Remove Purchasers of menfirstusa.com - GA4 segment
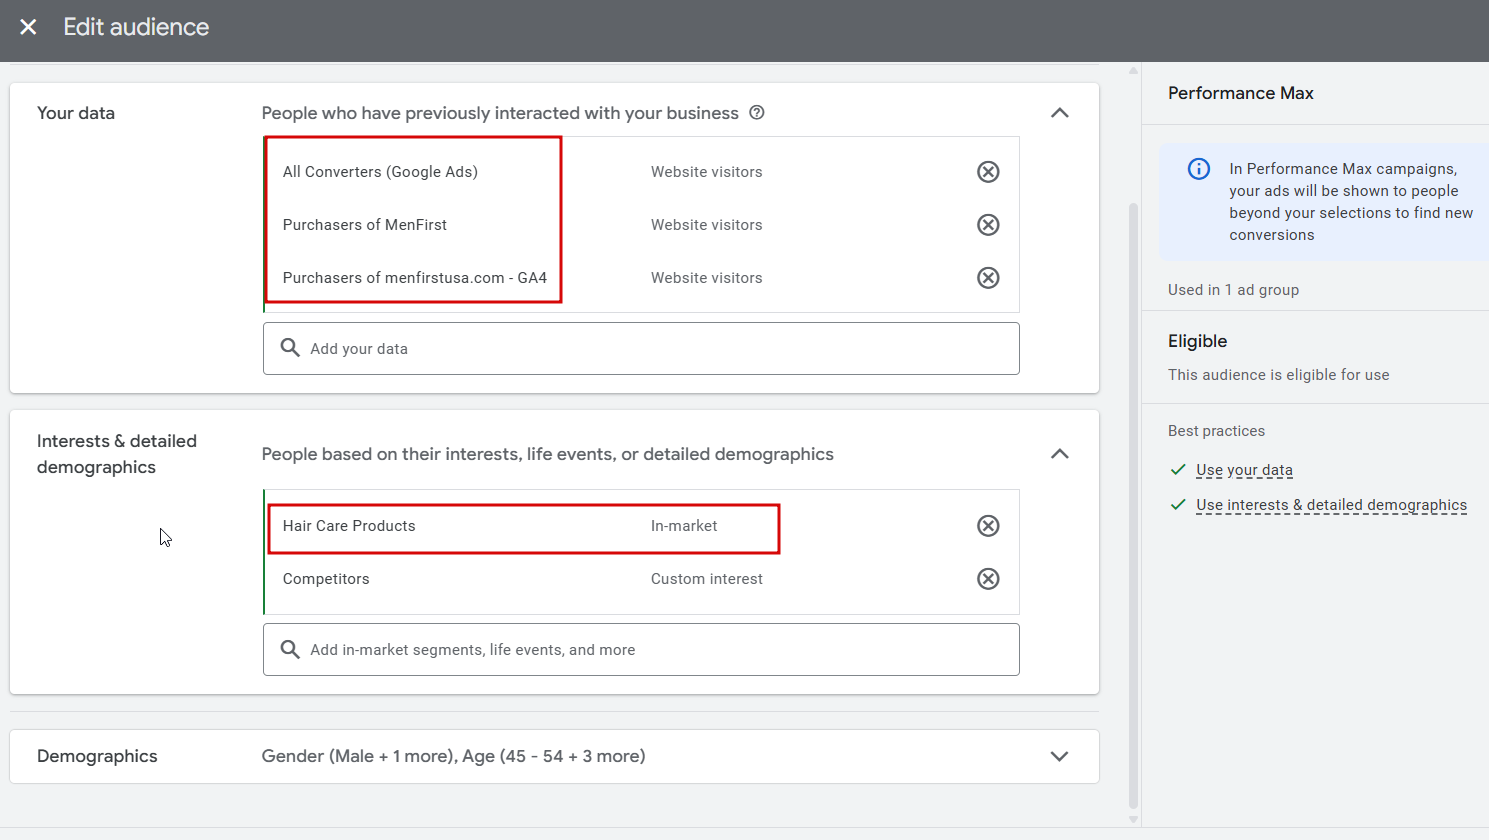 pos(988,278)
